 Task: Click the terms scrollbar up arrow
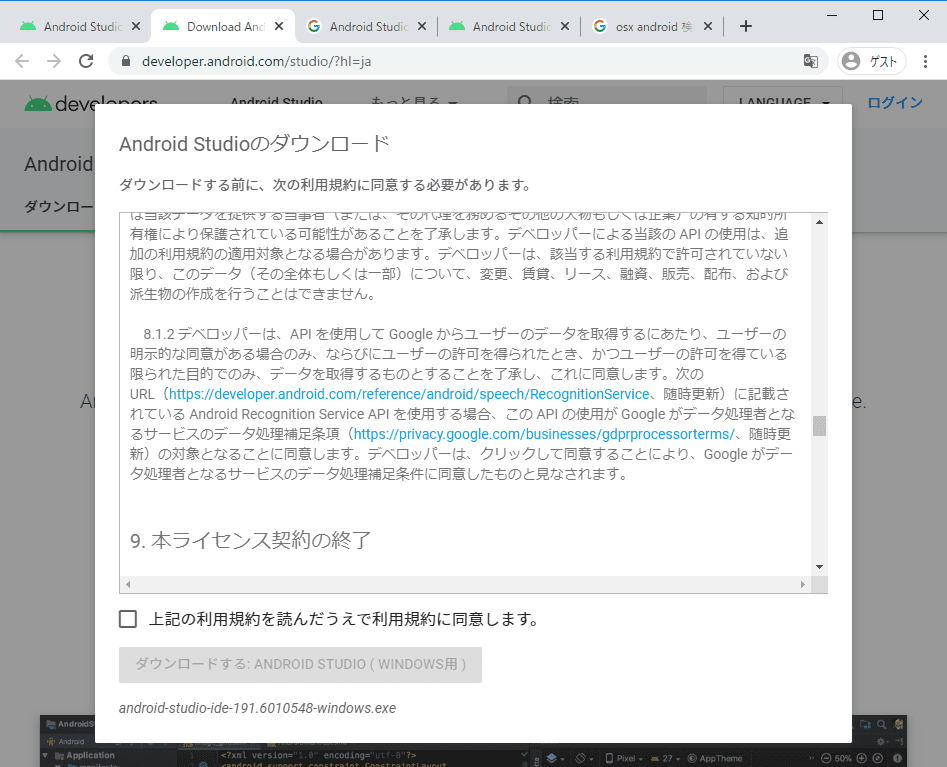point(820,222)
